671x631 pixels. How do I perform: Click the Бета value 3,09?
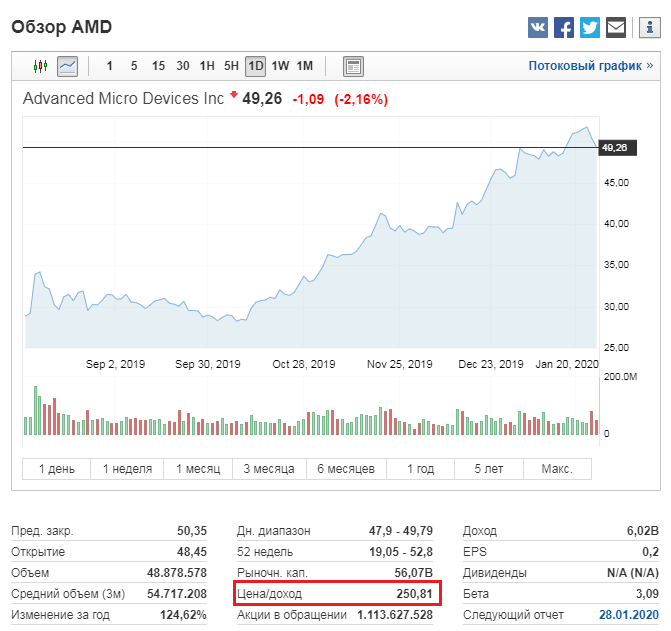(x=647, y=594)
